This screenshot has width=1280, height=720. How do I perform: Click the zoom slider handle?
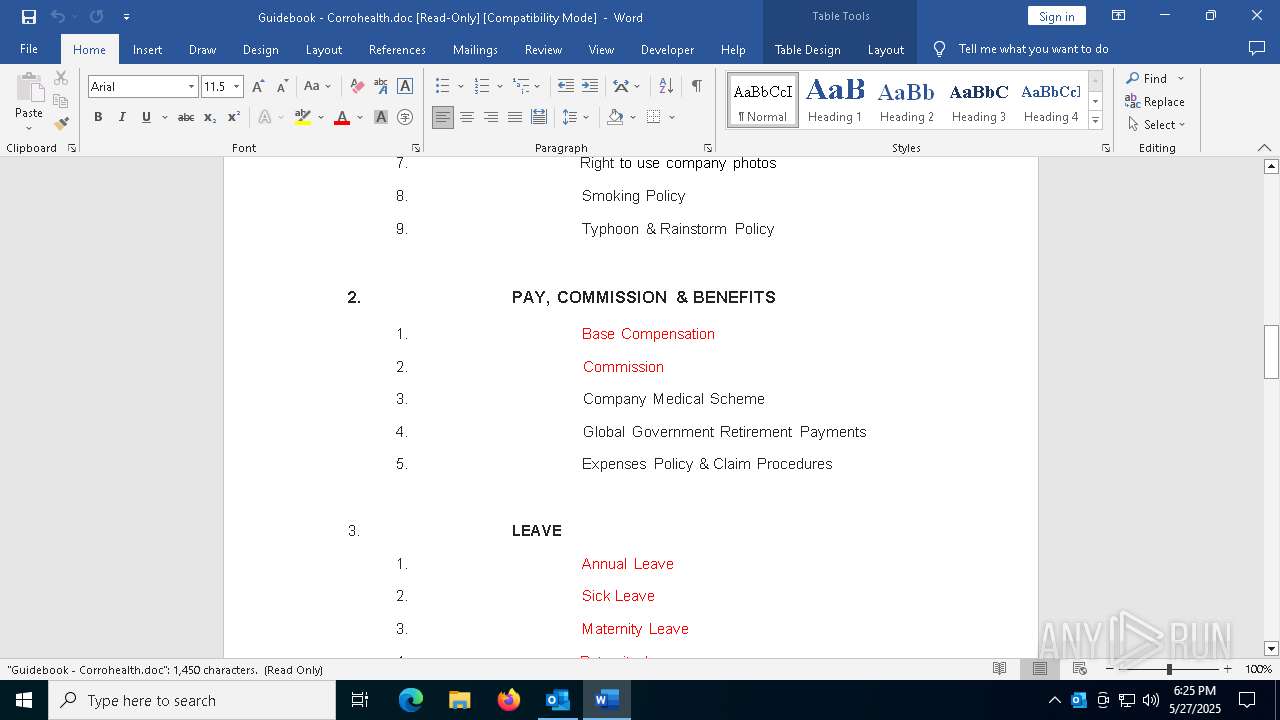pos(1169,669)
